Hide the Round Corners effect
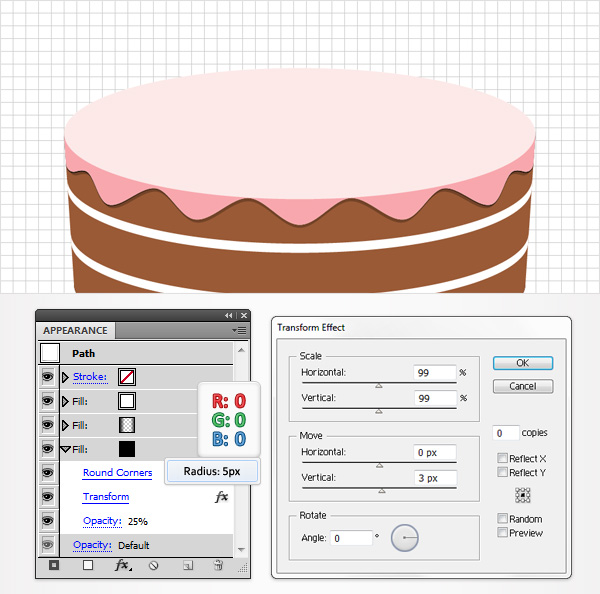The height and width of the screenshot is (594, 600). click(x=47, y=473)
